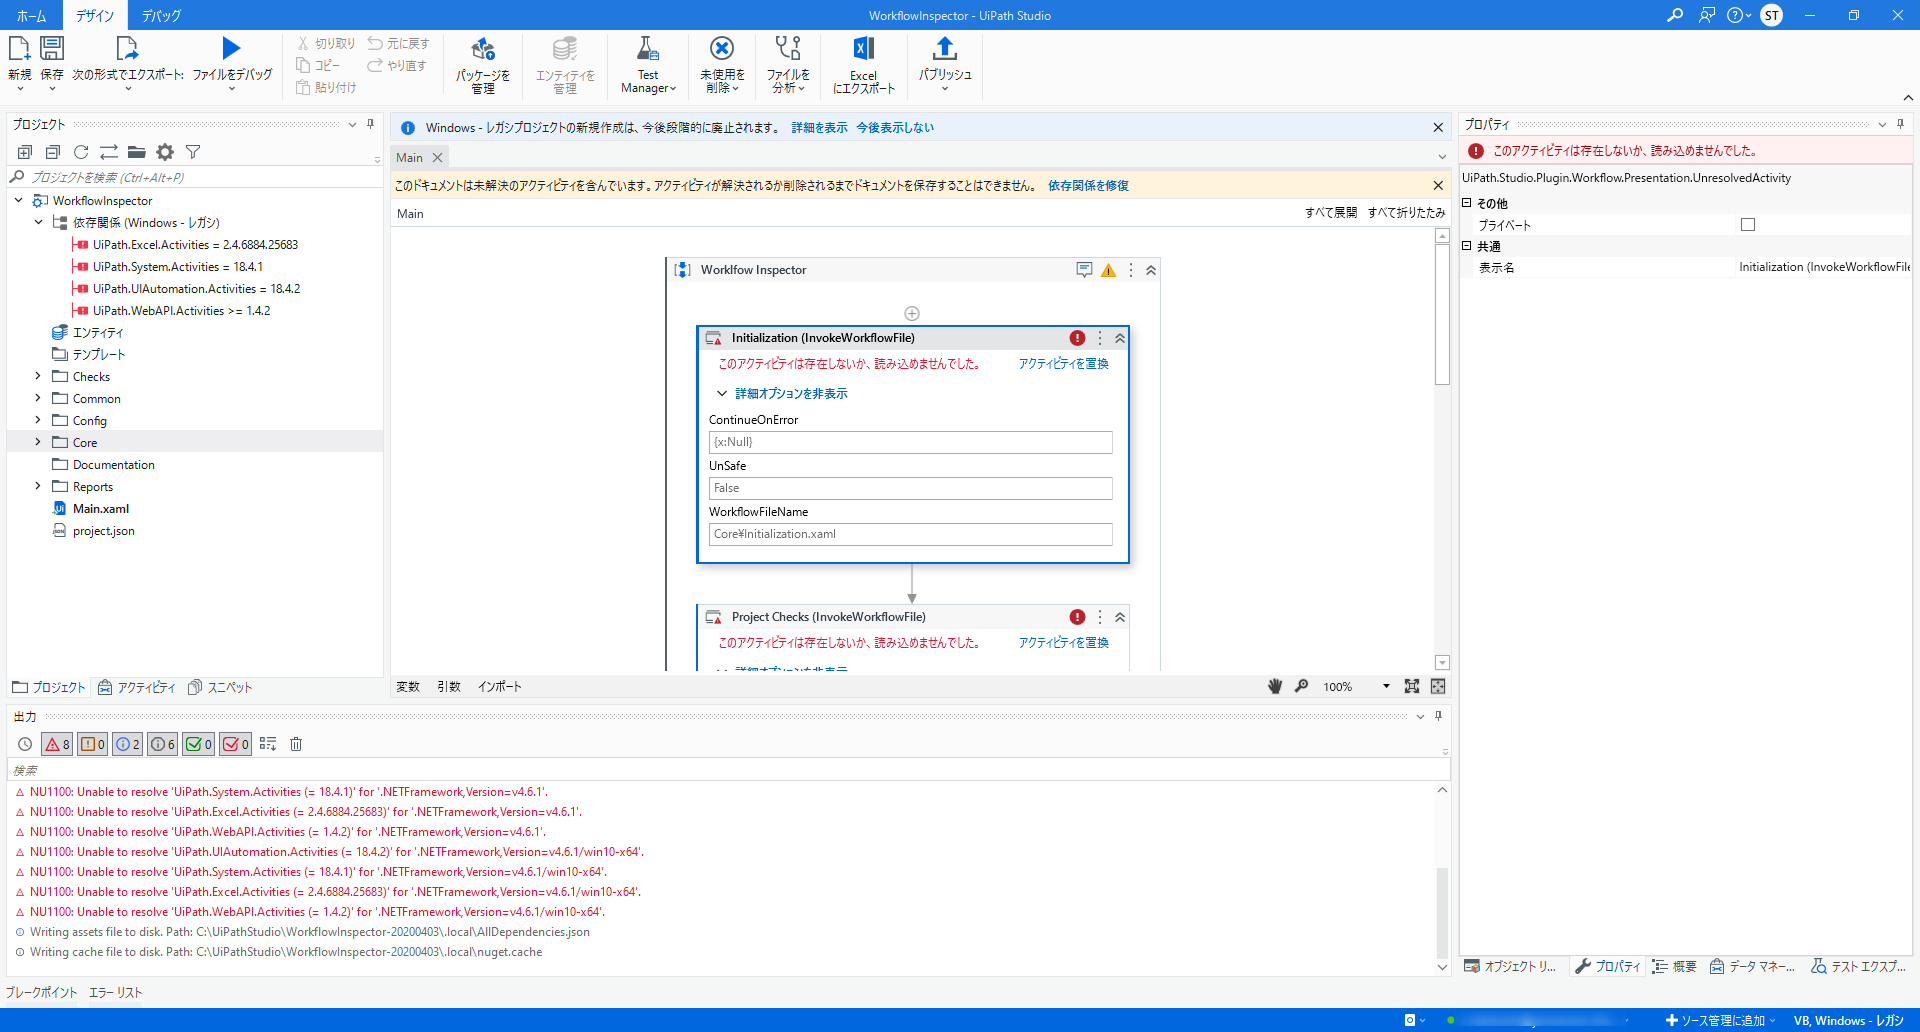Expand the Core folder in project tree
The height and width of the screenshot is (1032, 1920).
tap(38, 442)
